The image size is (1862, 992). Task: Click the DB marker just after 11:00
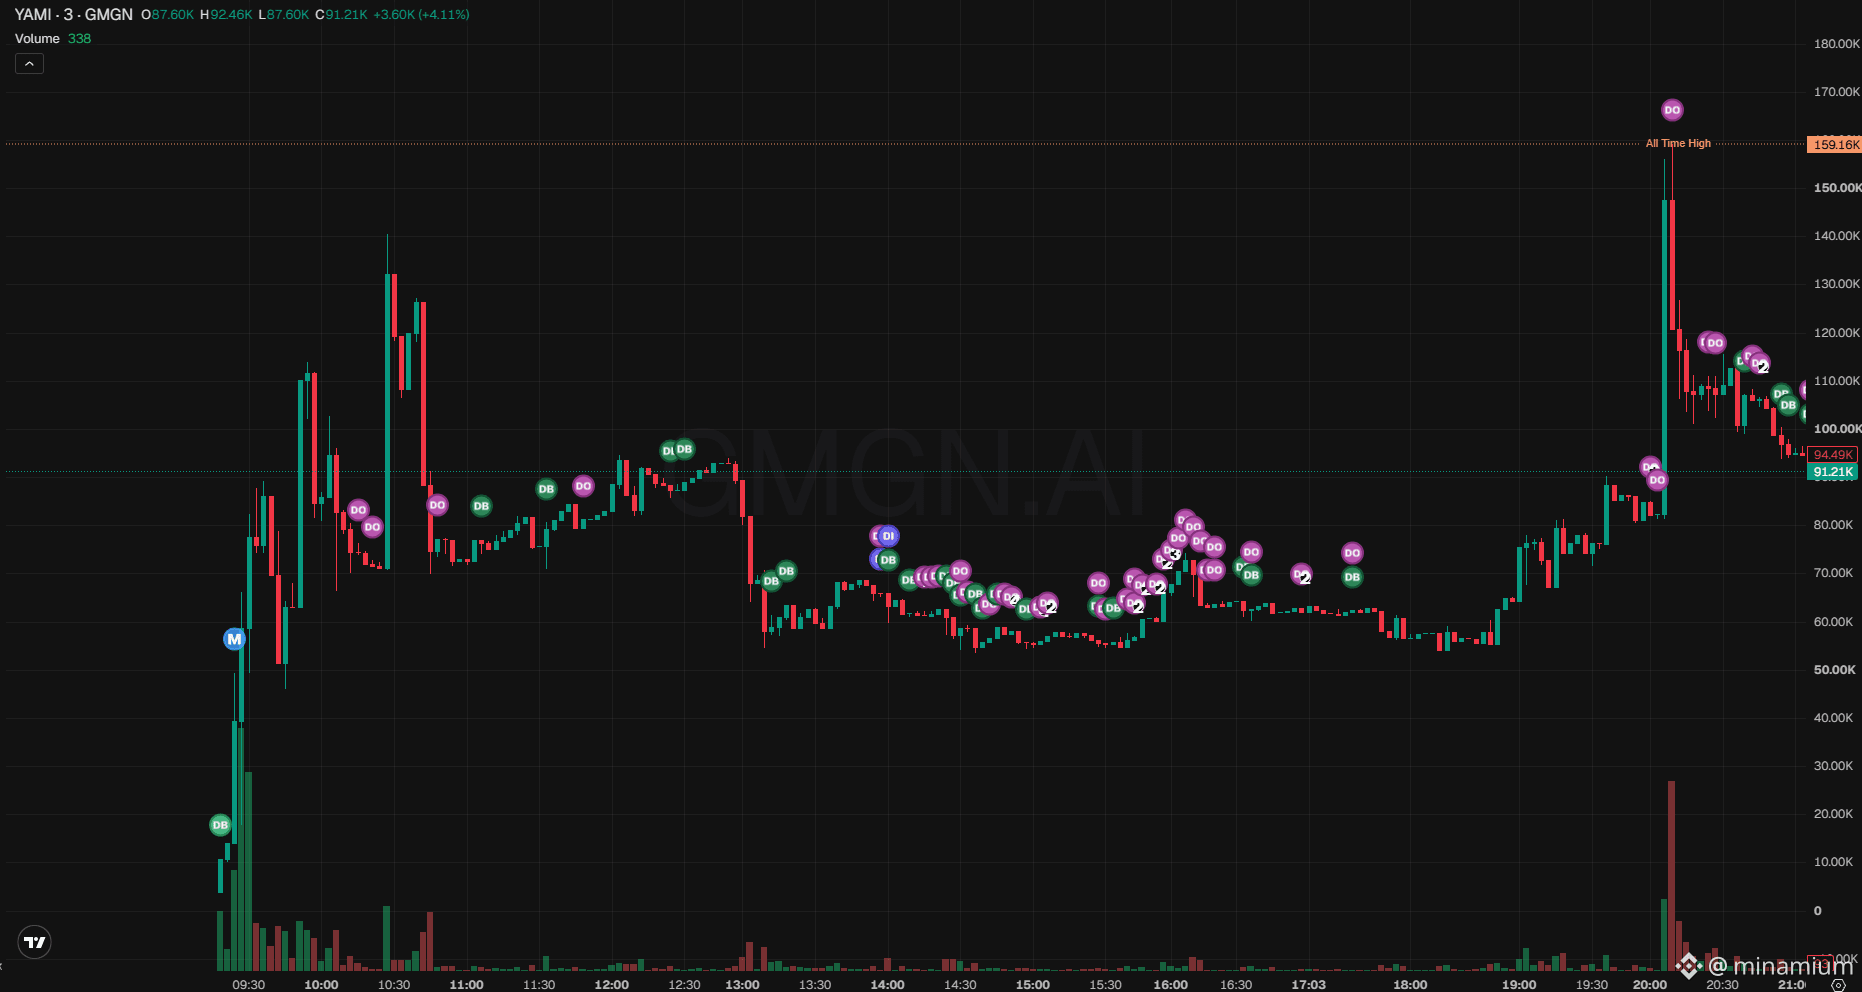[x=481, y=506]
